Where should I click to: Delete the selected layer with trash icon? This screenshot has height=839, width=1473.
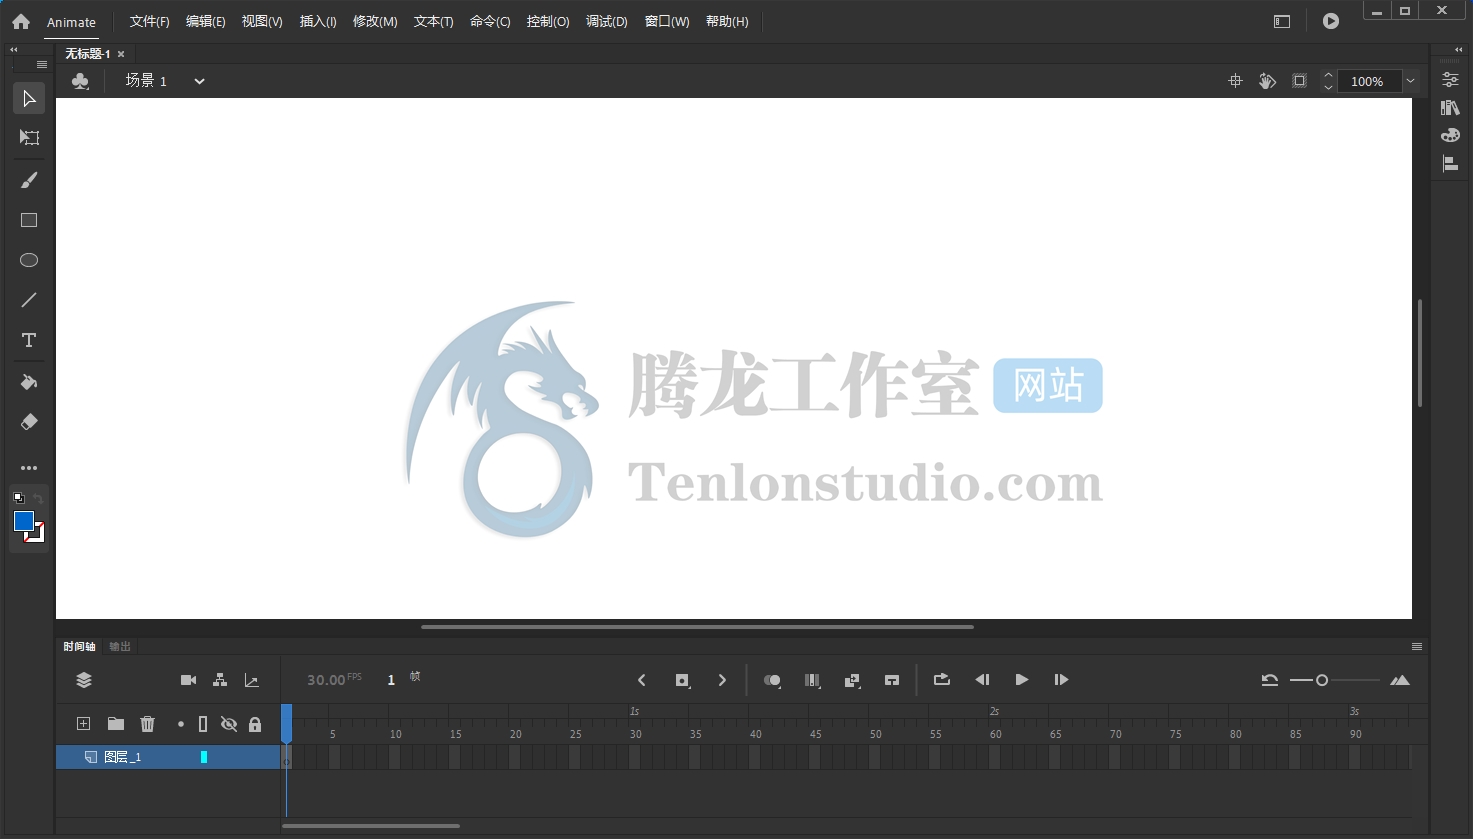pyautogui.click(x=148, y=724)
